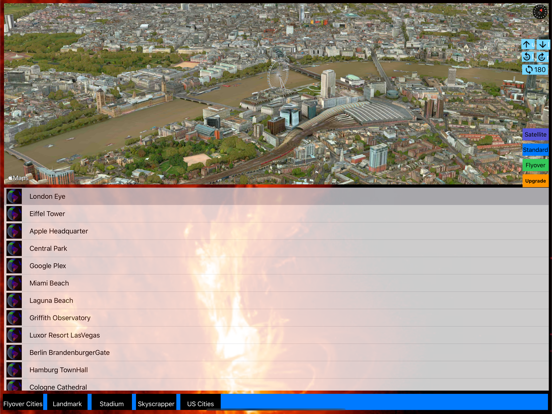
Task: Choose Apple Headquarter from the list
Action: click(x=276, y=231)
